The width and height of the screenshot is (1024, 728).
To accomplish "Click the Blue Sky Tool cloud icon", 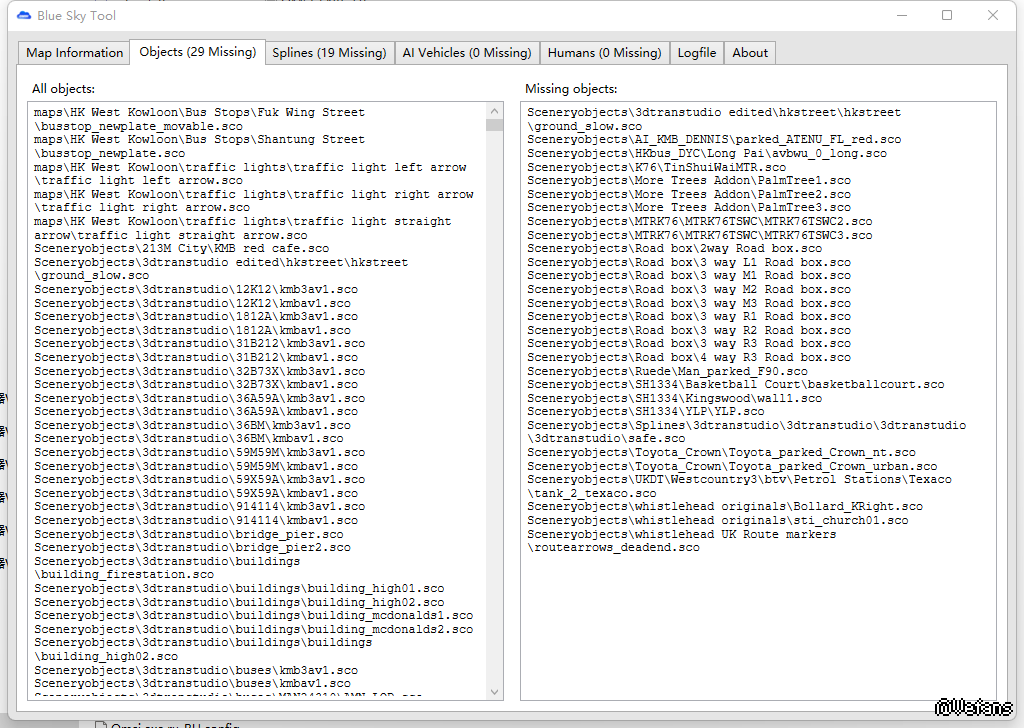I will 24,15.
